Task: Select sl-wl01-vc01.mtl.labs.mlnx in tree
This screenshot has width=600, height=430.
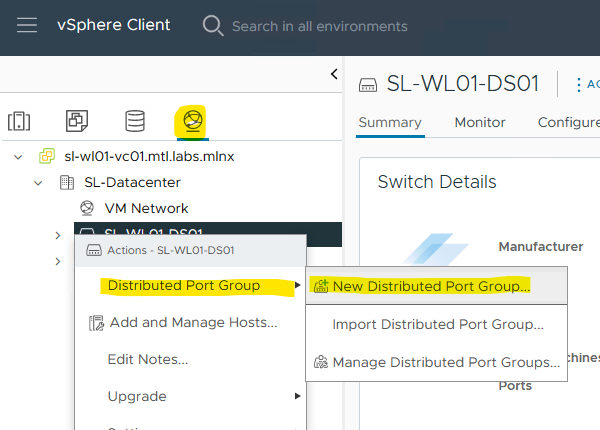Action: pos(149,156)
